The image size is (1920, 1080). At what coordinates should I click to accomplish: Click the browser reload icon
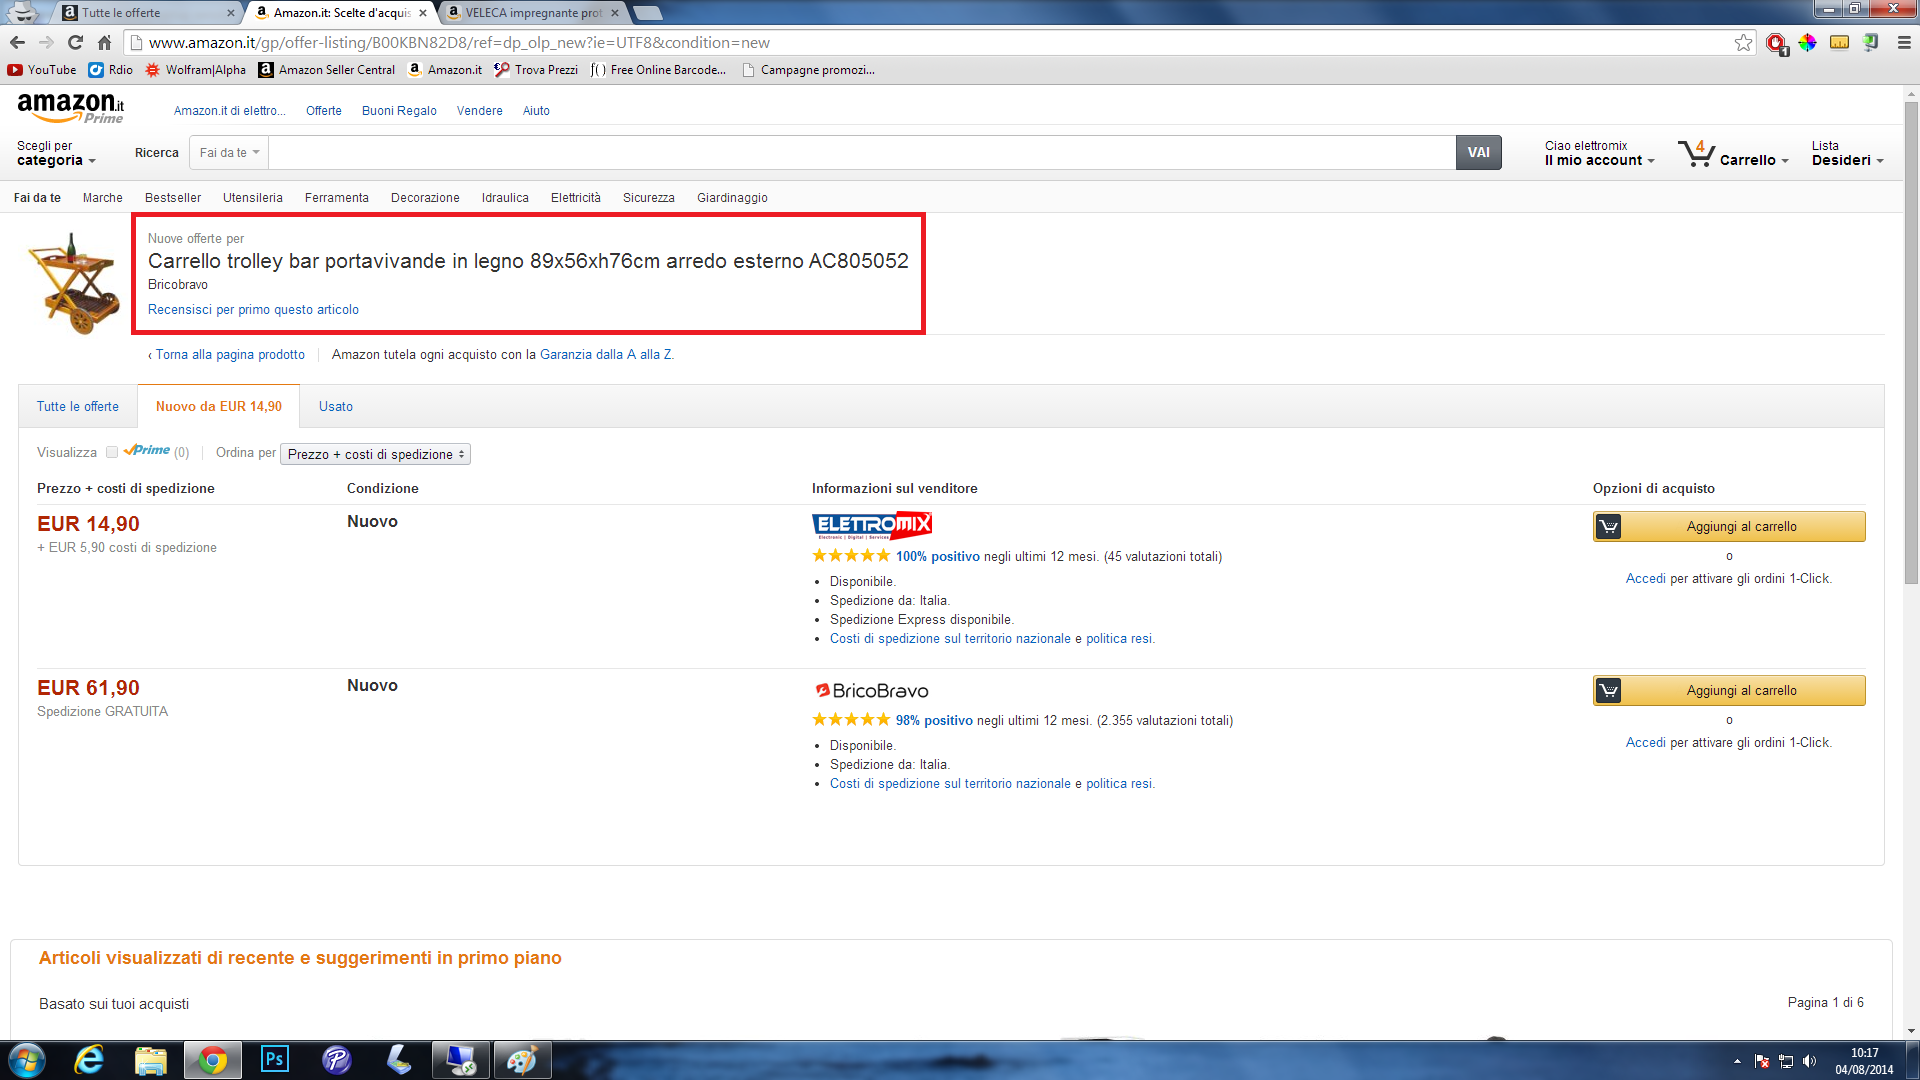click(75, 42)
